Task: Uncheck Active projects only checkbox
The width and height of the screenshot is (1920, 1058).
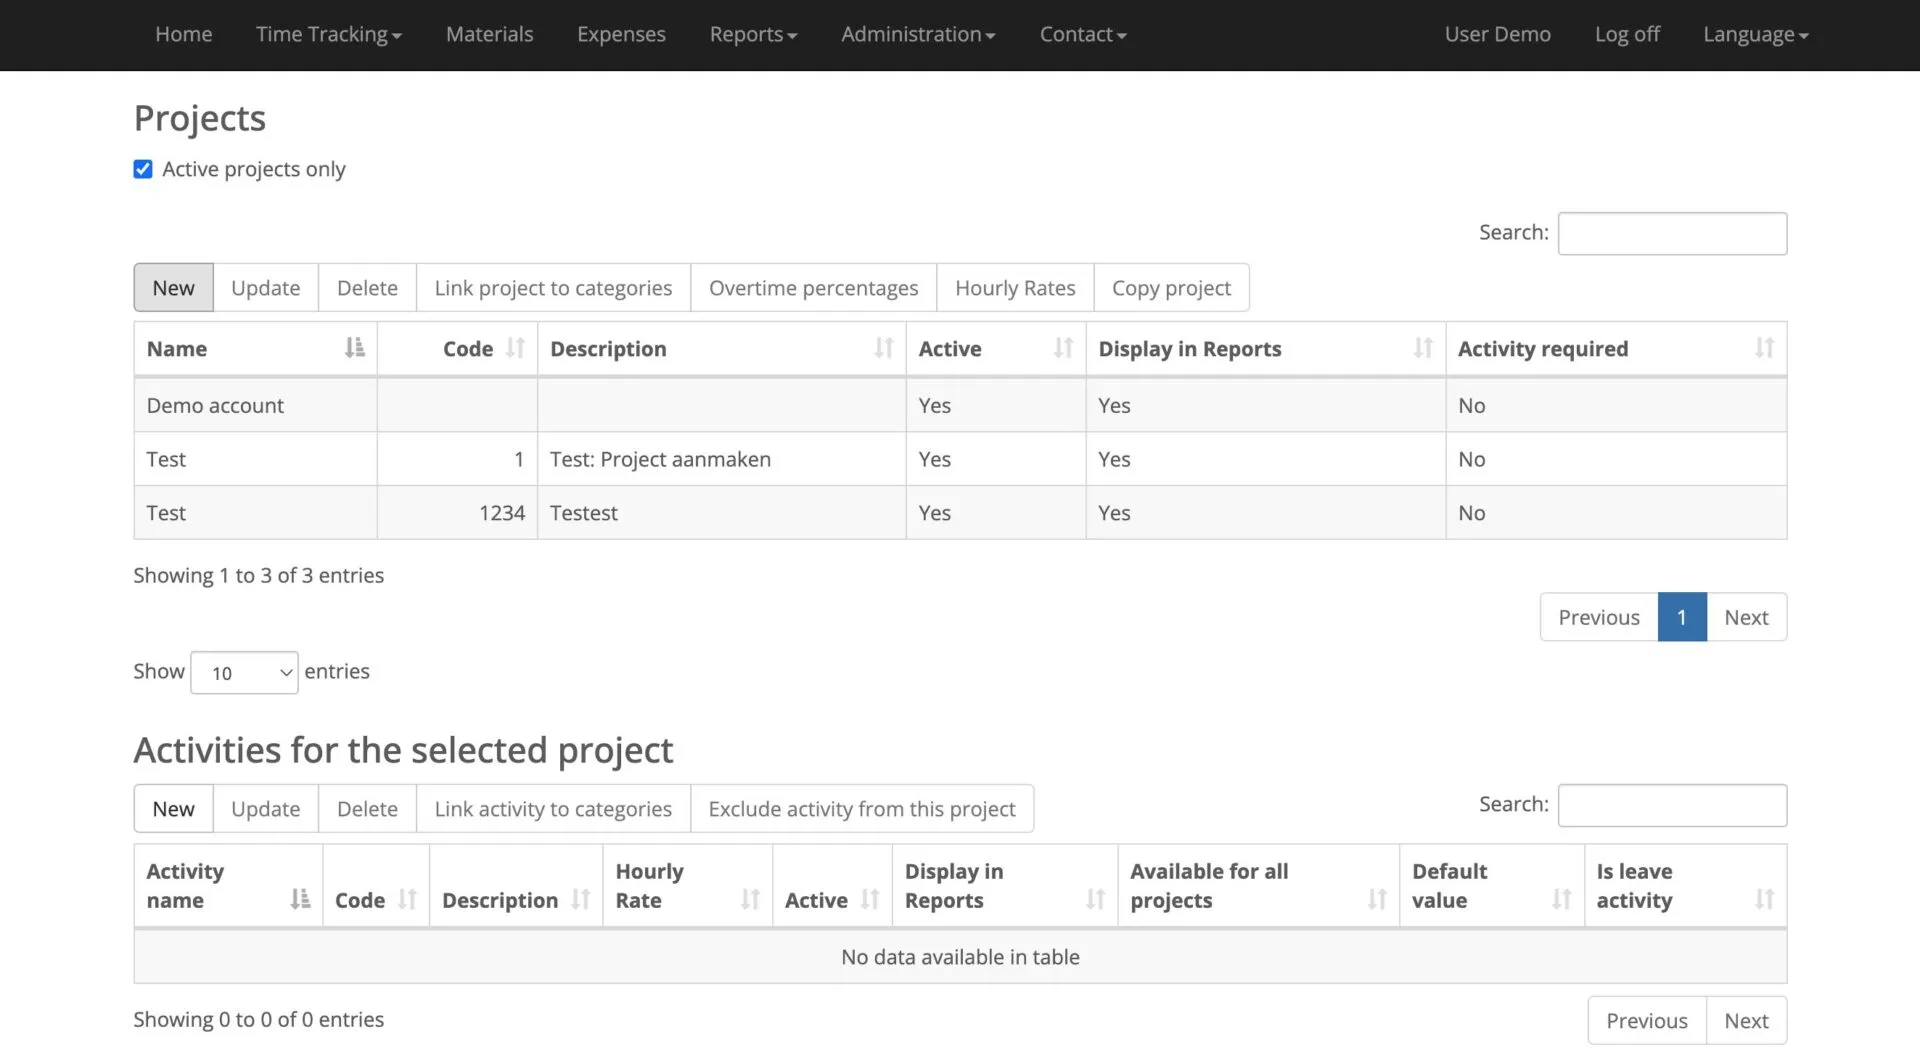Action: [143, 169]
